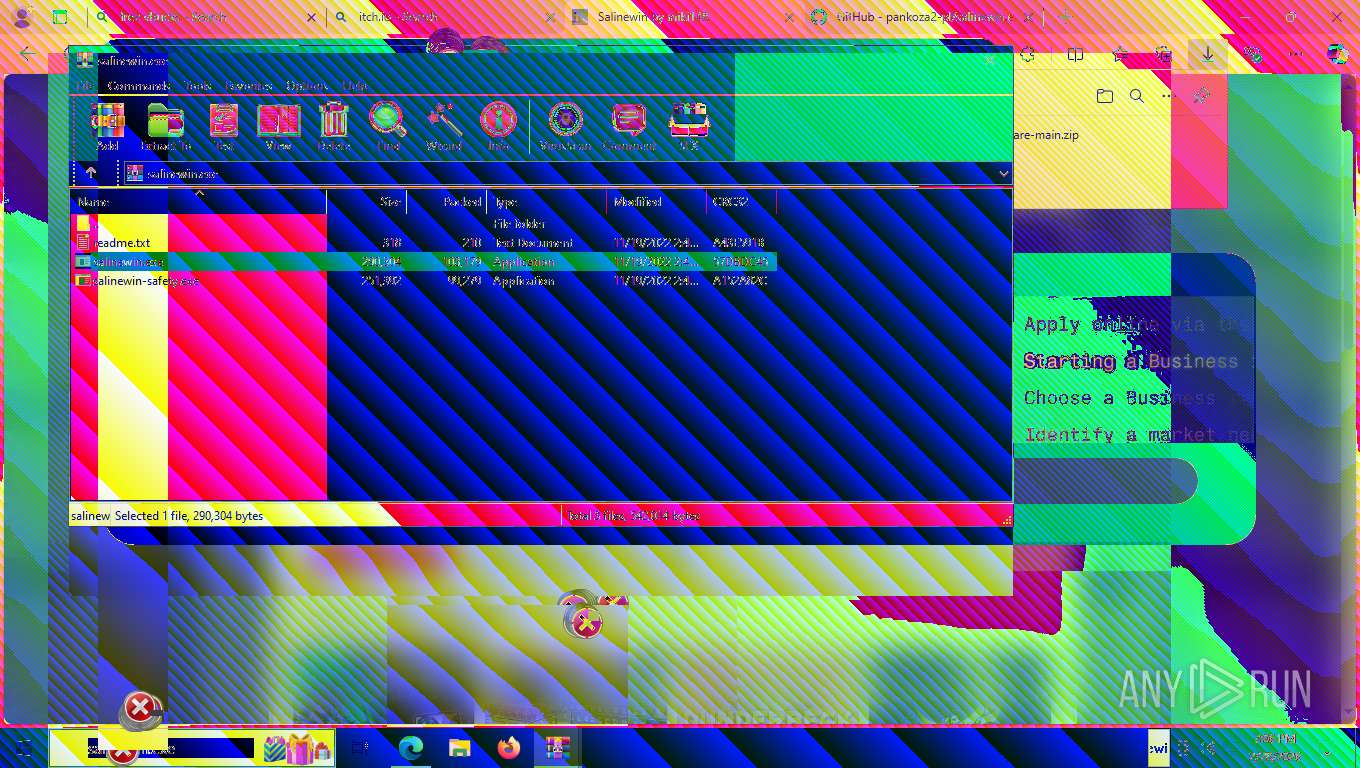The width and height of the screenshot is (1360, 768).
Task: Sort by the Type column header
Action: 547,202
